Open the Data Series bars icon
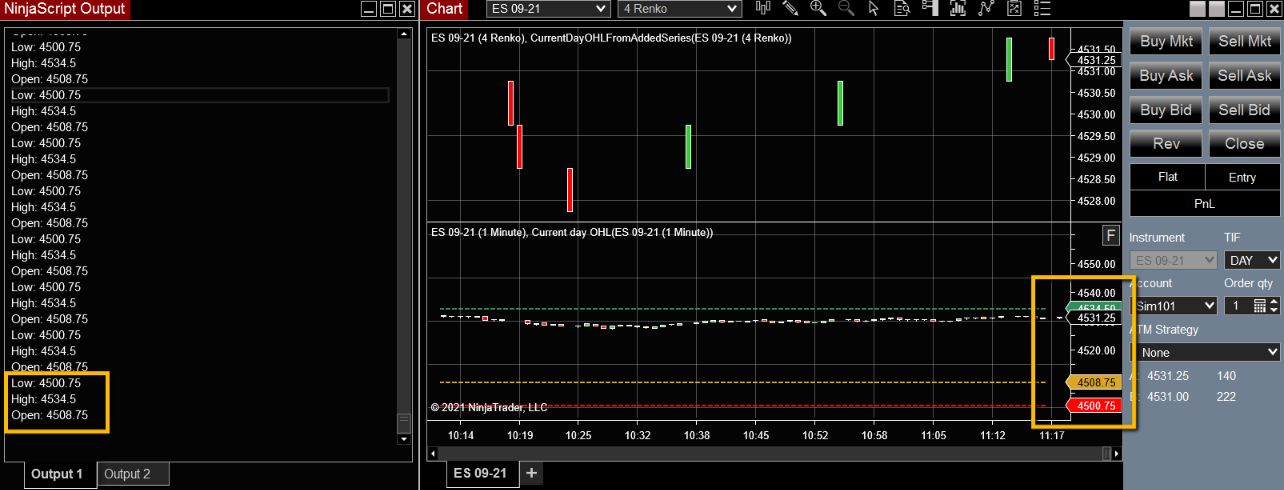This screenshot has width=1284, height=490. point(958,9)
